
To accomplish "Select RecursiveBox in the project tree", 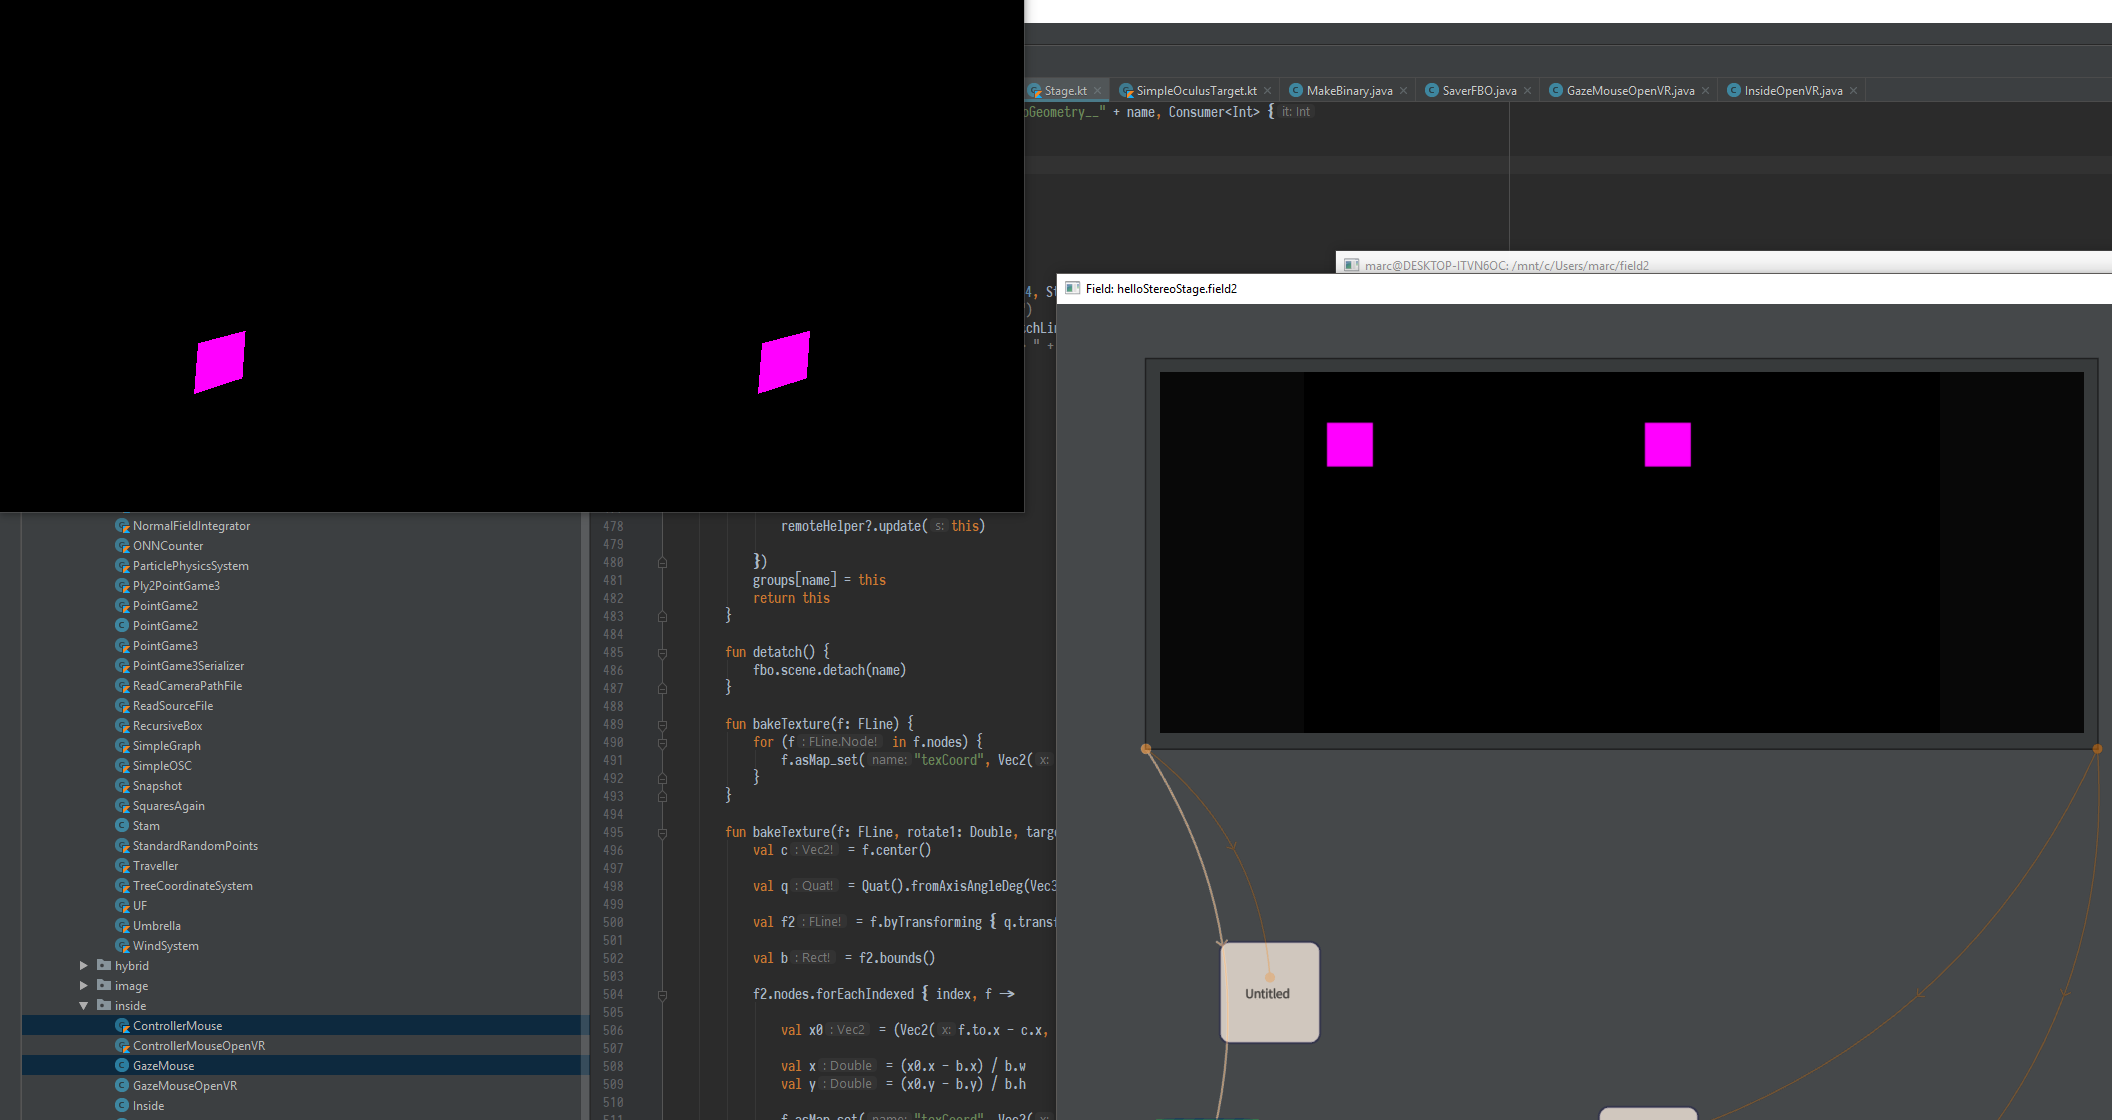I will [x=167, y=726].
